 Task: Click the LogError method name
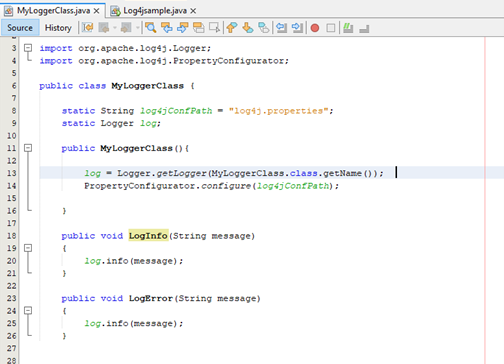[x=151, y=298]
